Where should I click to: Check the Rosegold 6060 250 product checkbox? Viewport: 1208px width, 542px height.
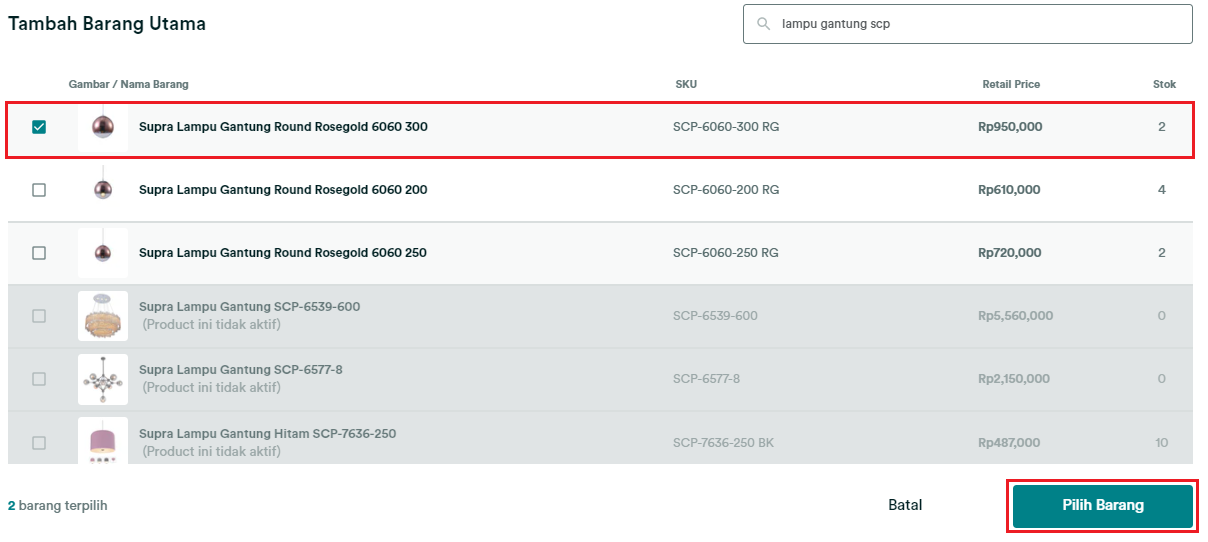[39, 253]
